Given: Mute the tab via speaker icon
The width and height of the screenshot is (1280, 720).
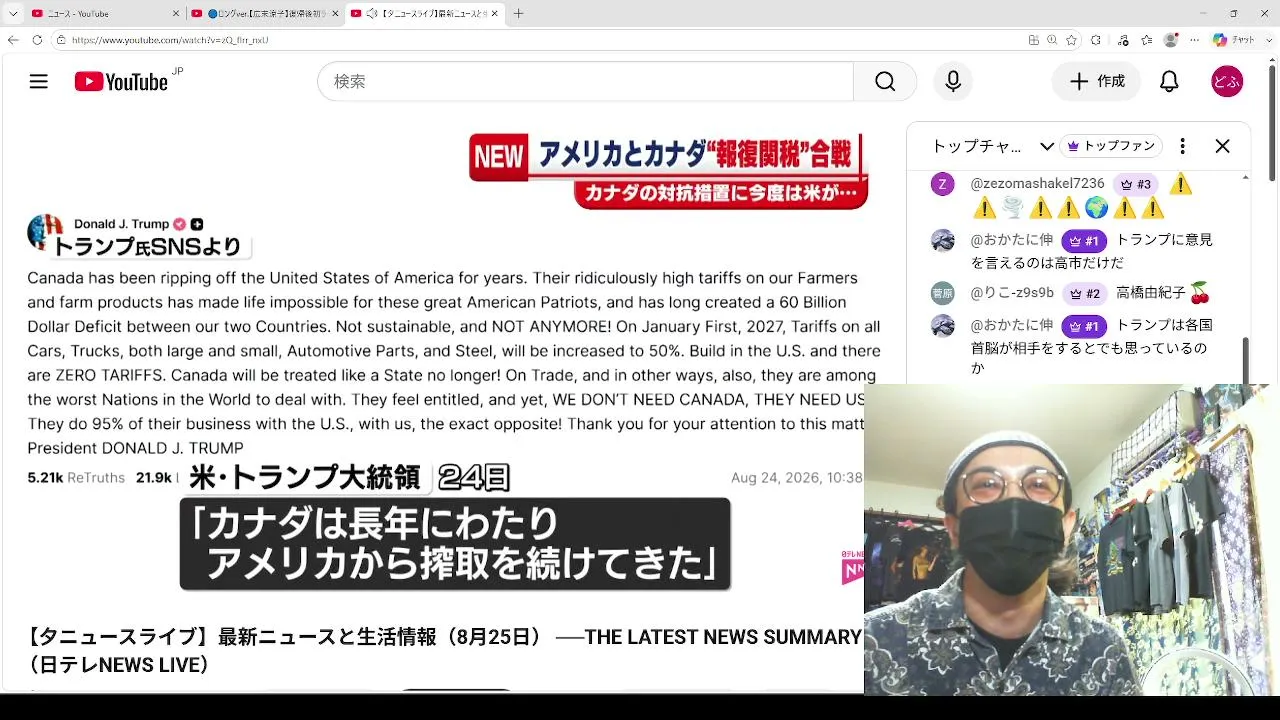Looking at the screenshot, I should coord(372,13).
